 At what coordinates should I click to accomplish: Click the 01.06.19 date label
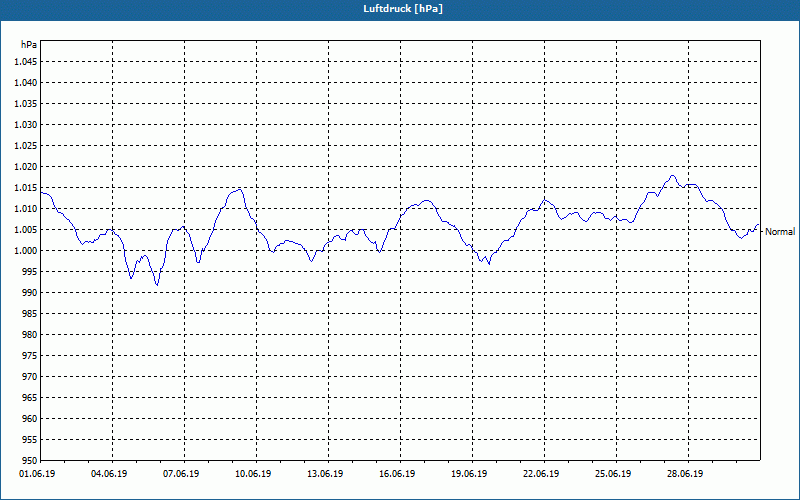37,474
